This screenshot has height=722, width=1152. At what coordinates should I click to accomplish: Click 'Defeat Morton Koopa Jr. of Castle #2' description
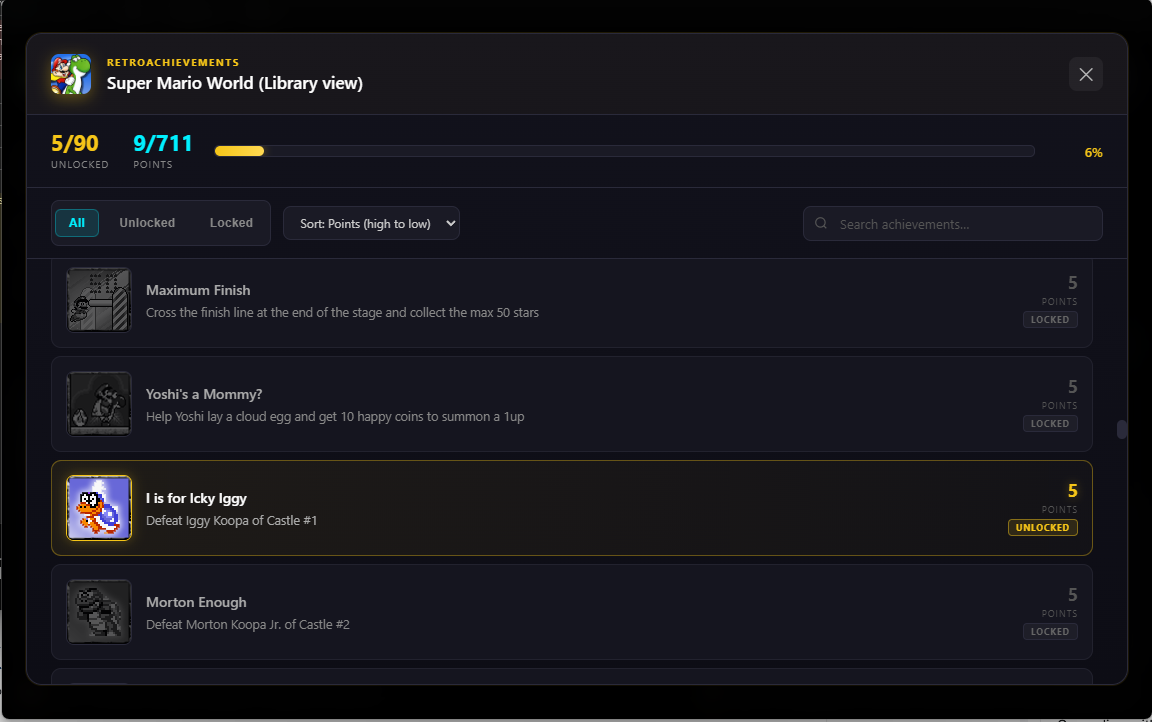coord(248,624)
